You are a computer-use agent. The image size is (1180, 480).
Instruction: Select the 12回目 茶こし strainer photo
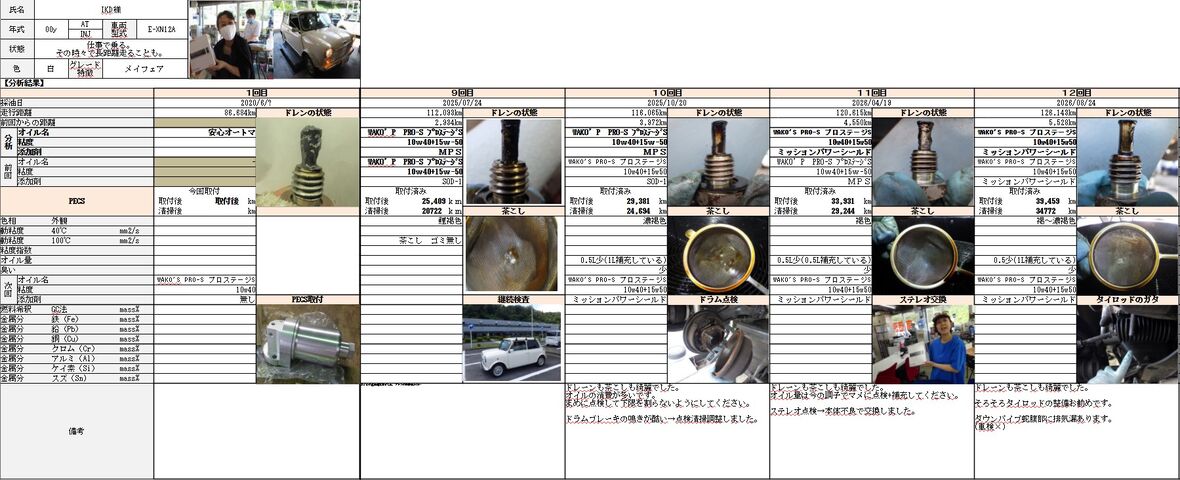[1128, 255]
